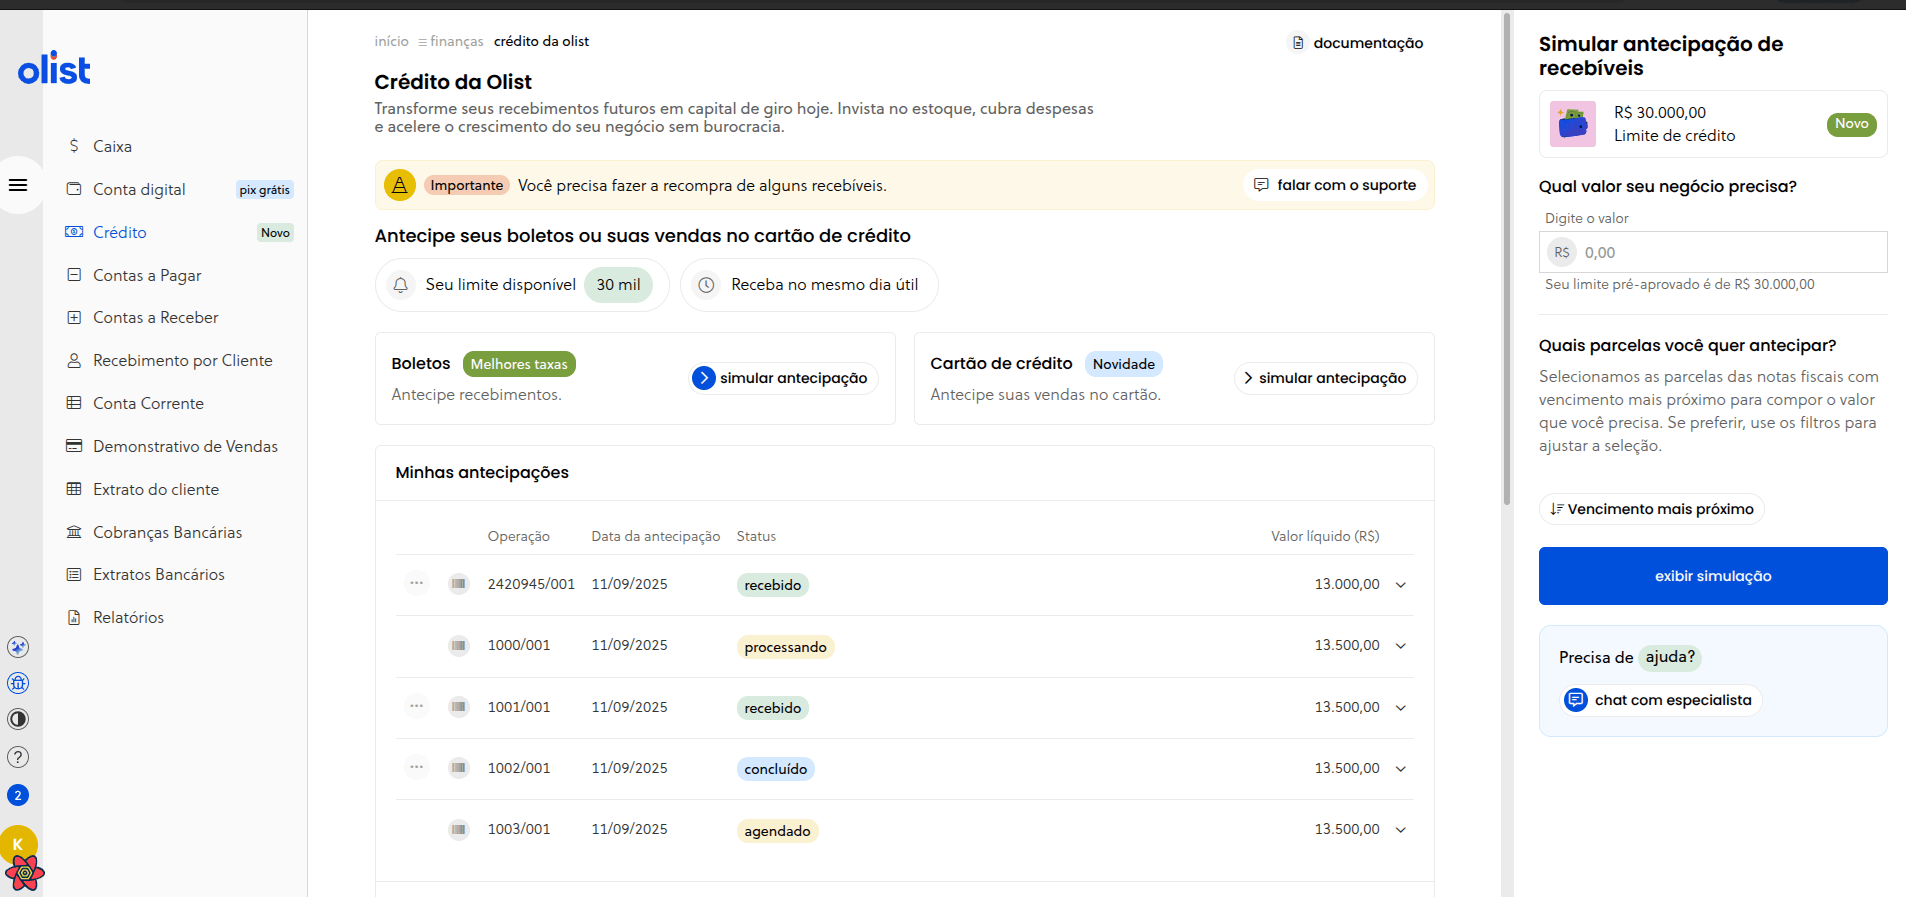Expand the 1003/001 row details chevron

click(x=1401, y=830)
